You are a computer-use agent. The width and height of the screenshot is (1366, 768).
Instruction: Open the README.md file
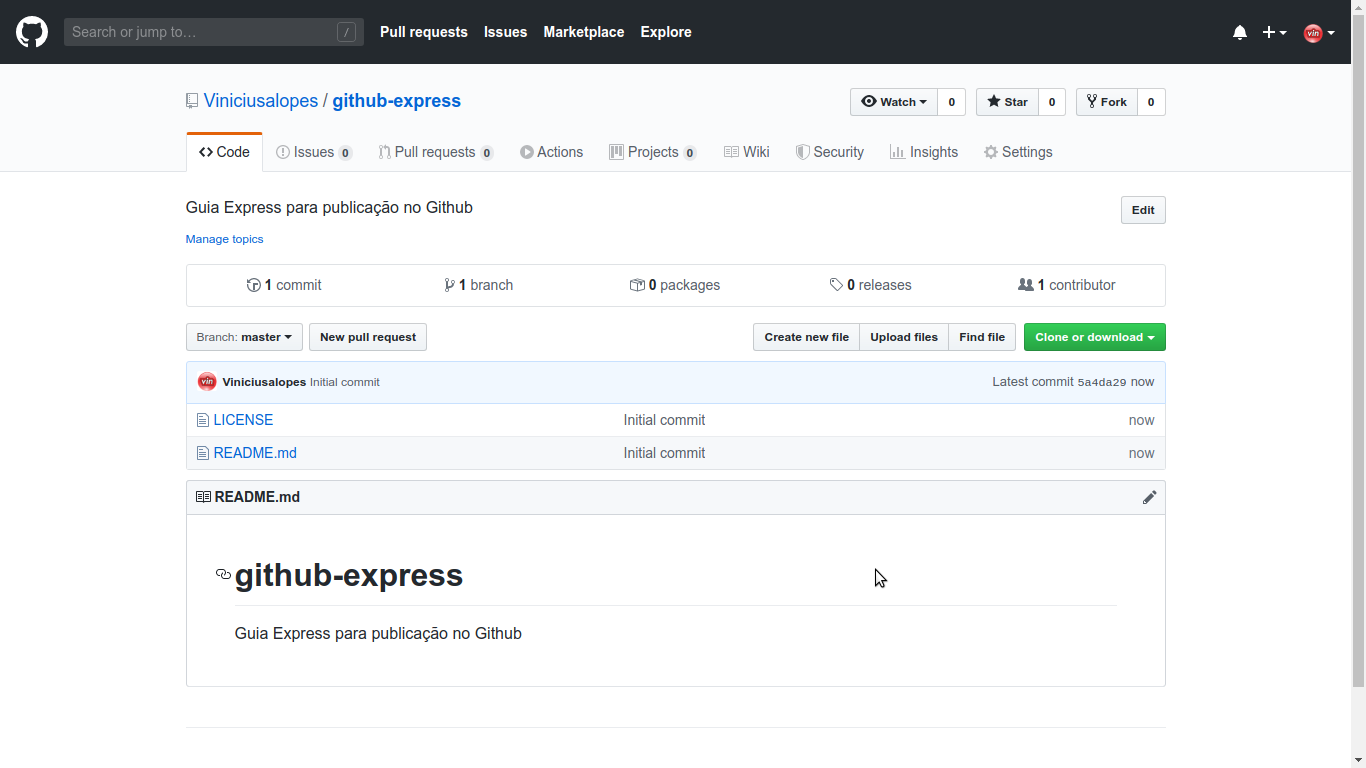click(255, 453)
